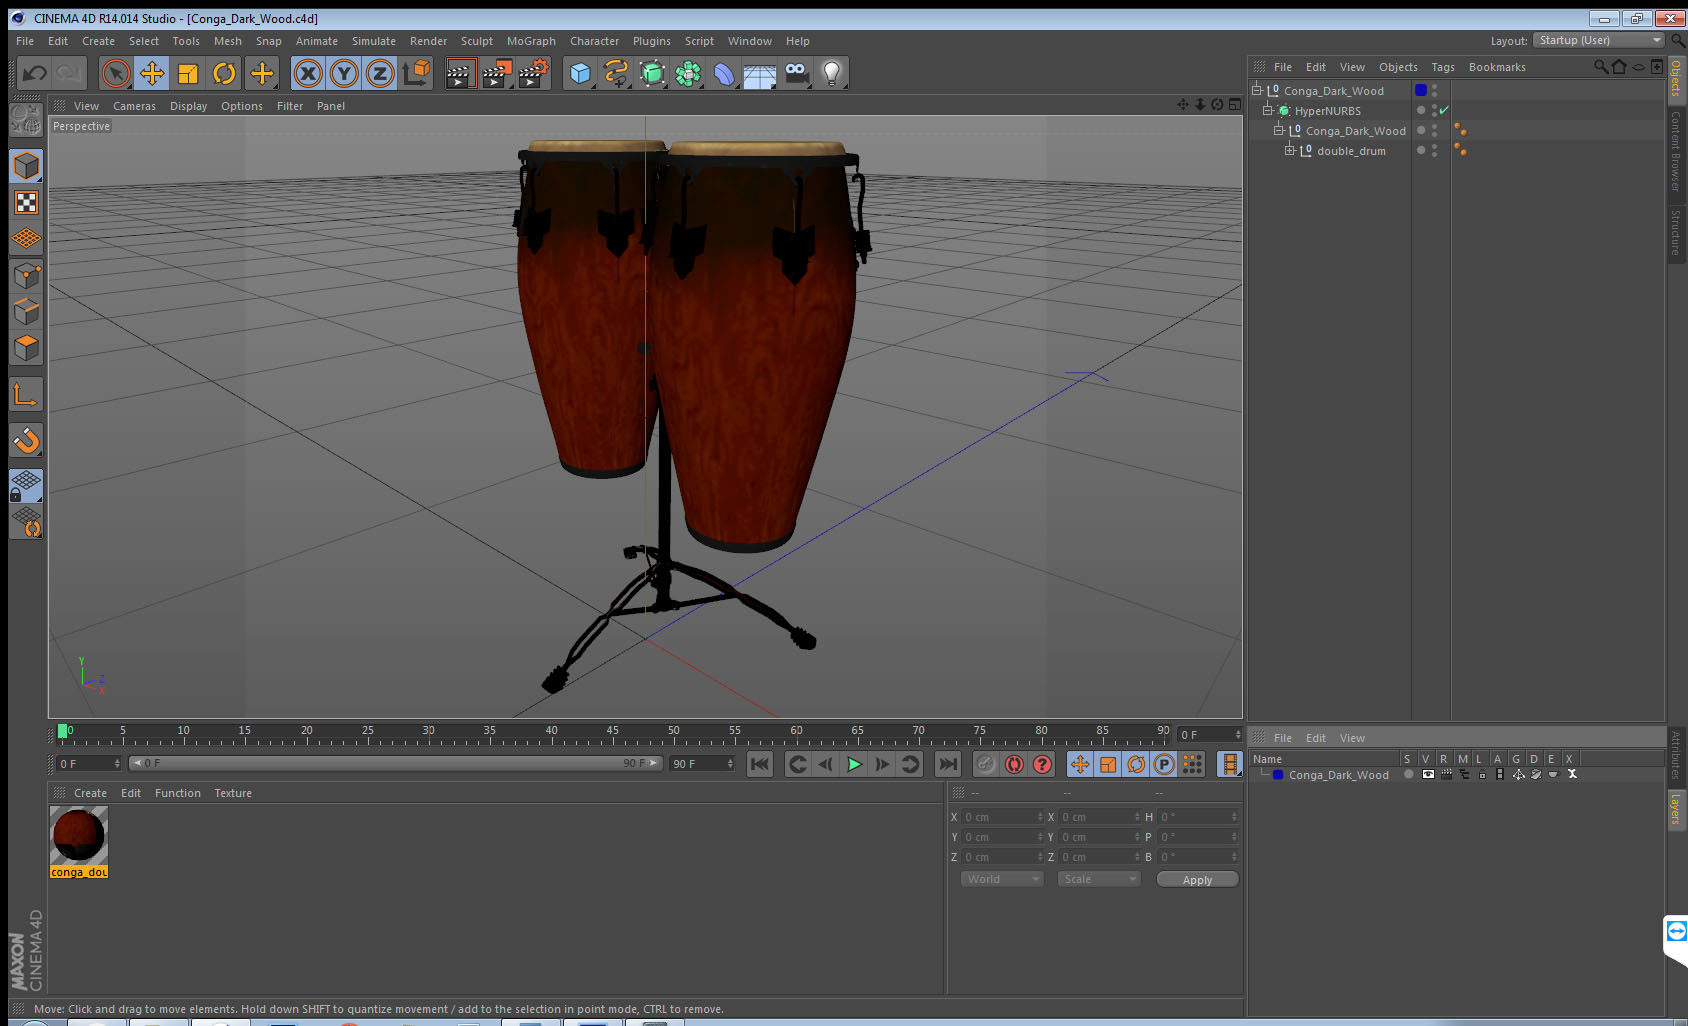Open Render to Picture Viewer
This screenshot has width=1688, height=1026.
pyautogui.click(x=497, y=73)
